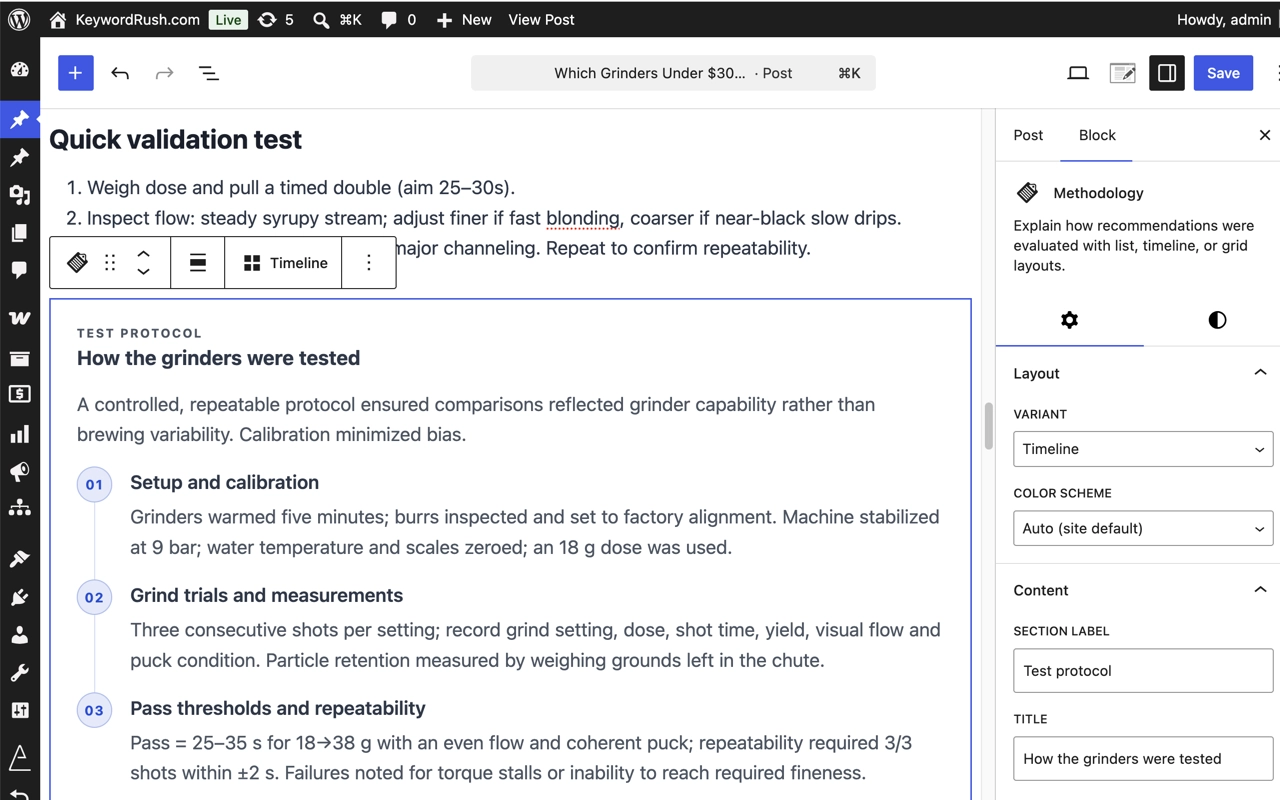This screenshot has height=800, width=1280.
Task: Open Media library sidebar icon
Action: (19, 195)
